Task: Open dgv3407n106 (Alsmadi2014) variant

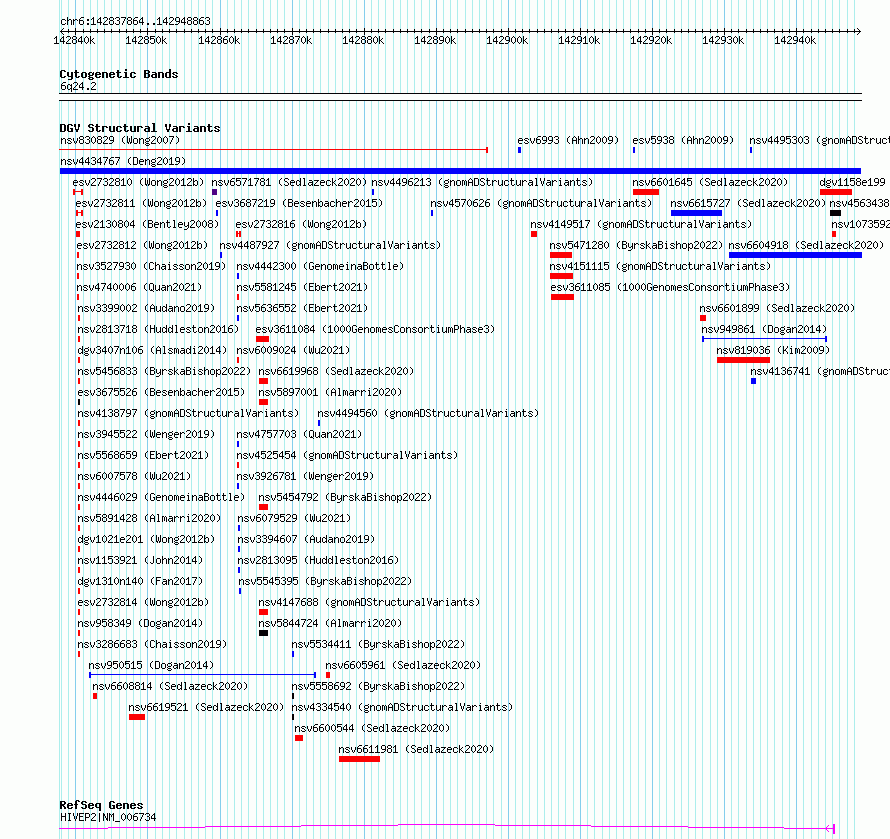Action: (152, 350)
